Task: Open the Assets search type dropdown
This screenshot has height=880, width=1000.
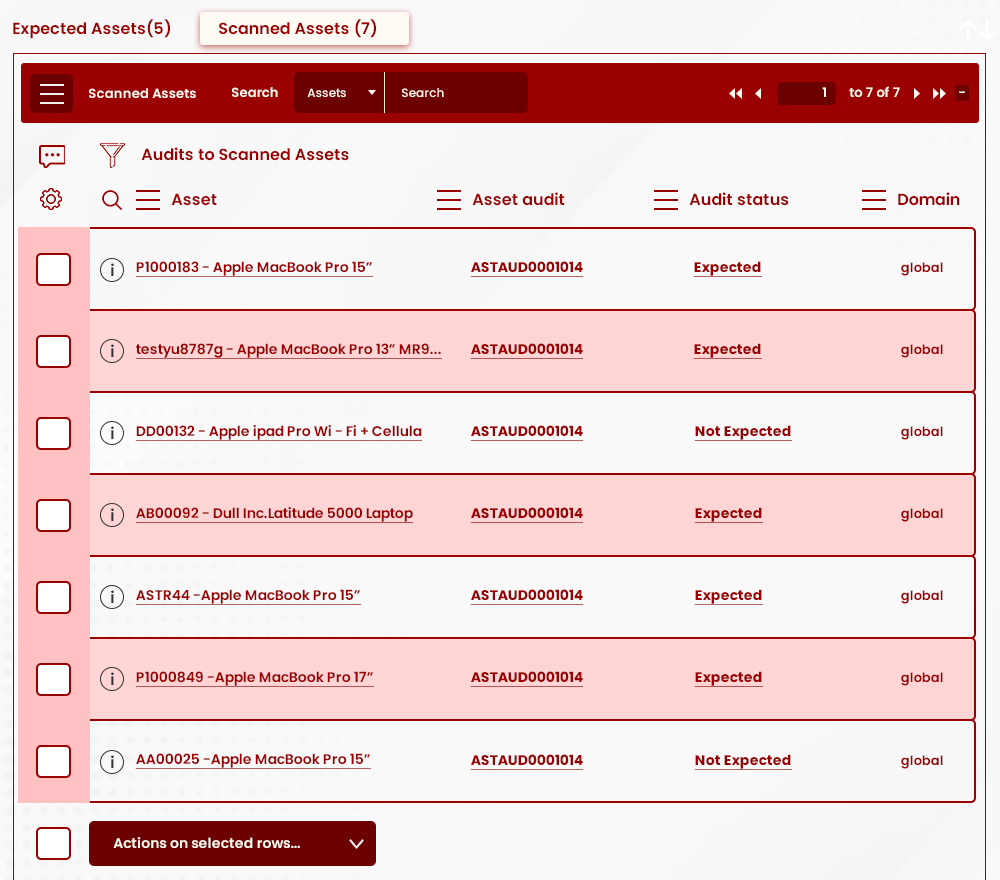Action: point(338,92)
